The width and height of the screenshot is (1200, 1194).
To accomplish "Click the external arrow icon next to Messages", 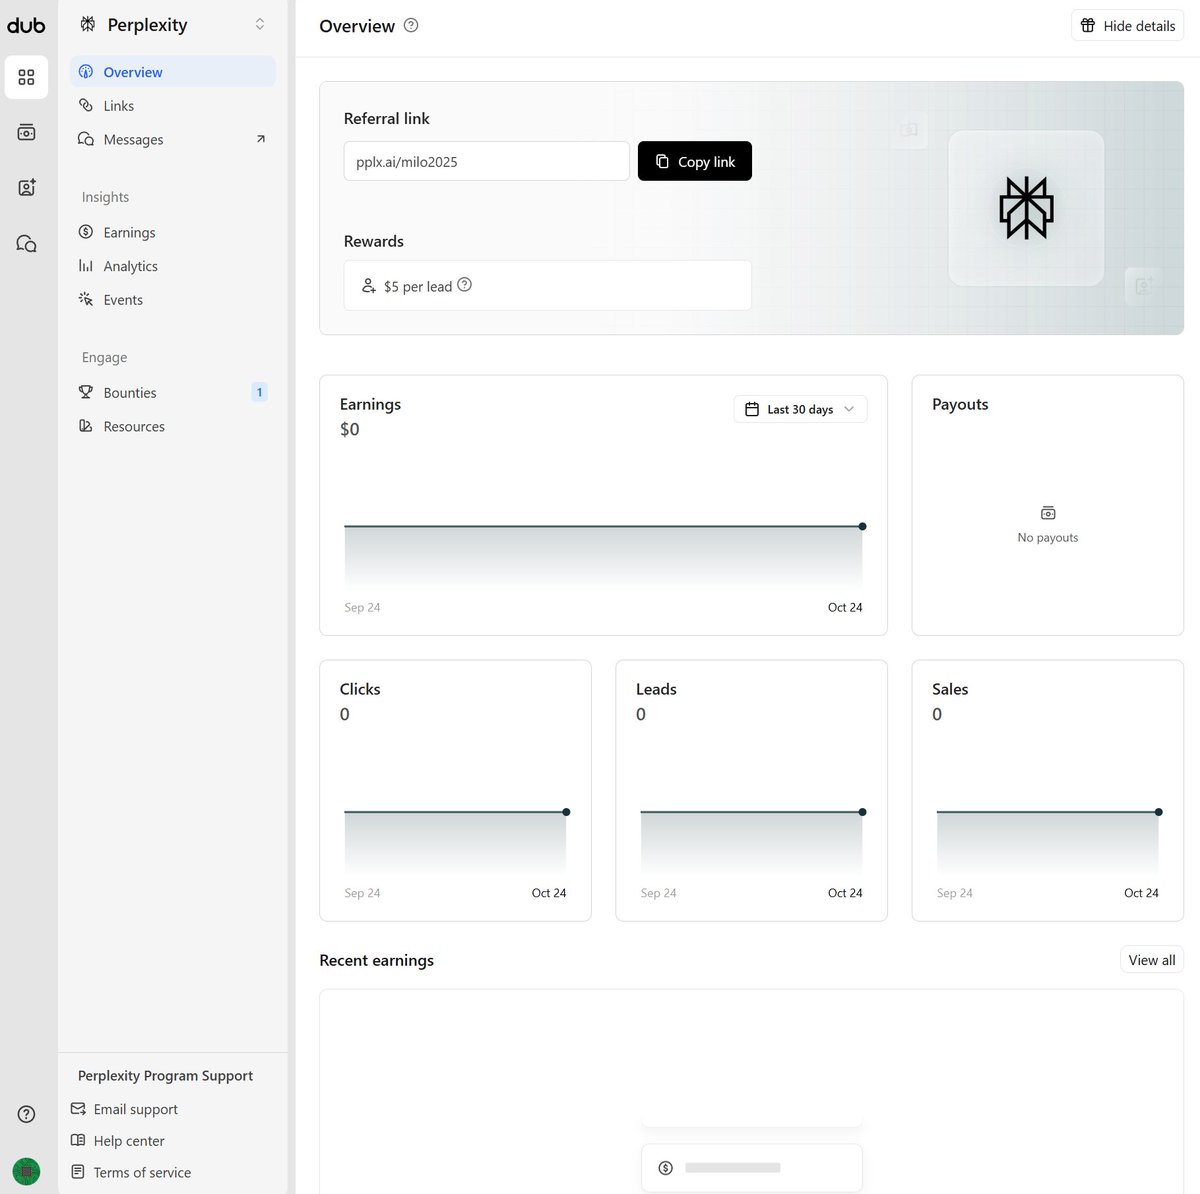I will [260, 139].
